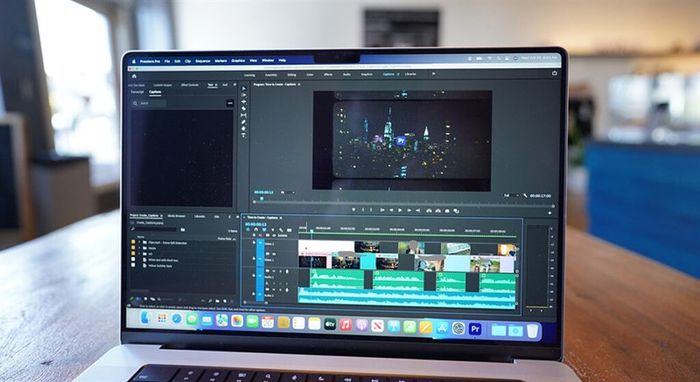Select the Razor tool in the toolbox
Image resolution: width=700 pixels, height=382 pixels.
(x=243, y=108)
